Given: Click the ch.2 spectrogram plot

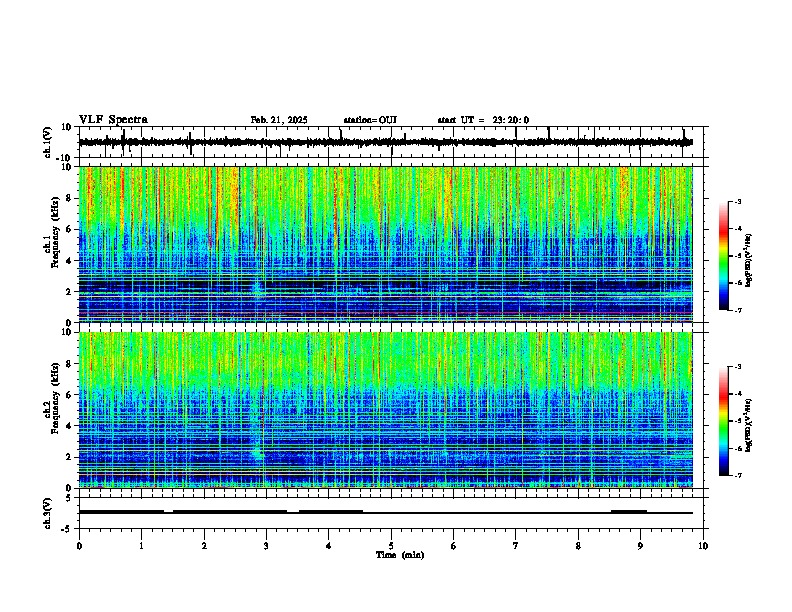Looking at the screenshot, I should (385, 410).
